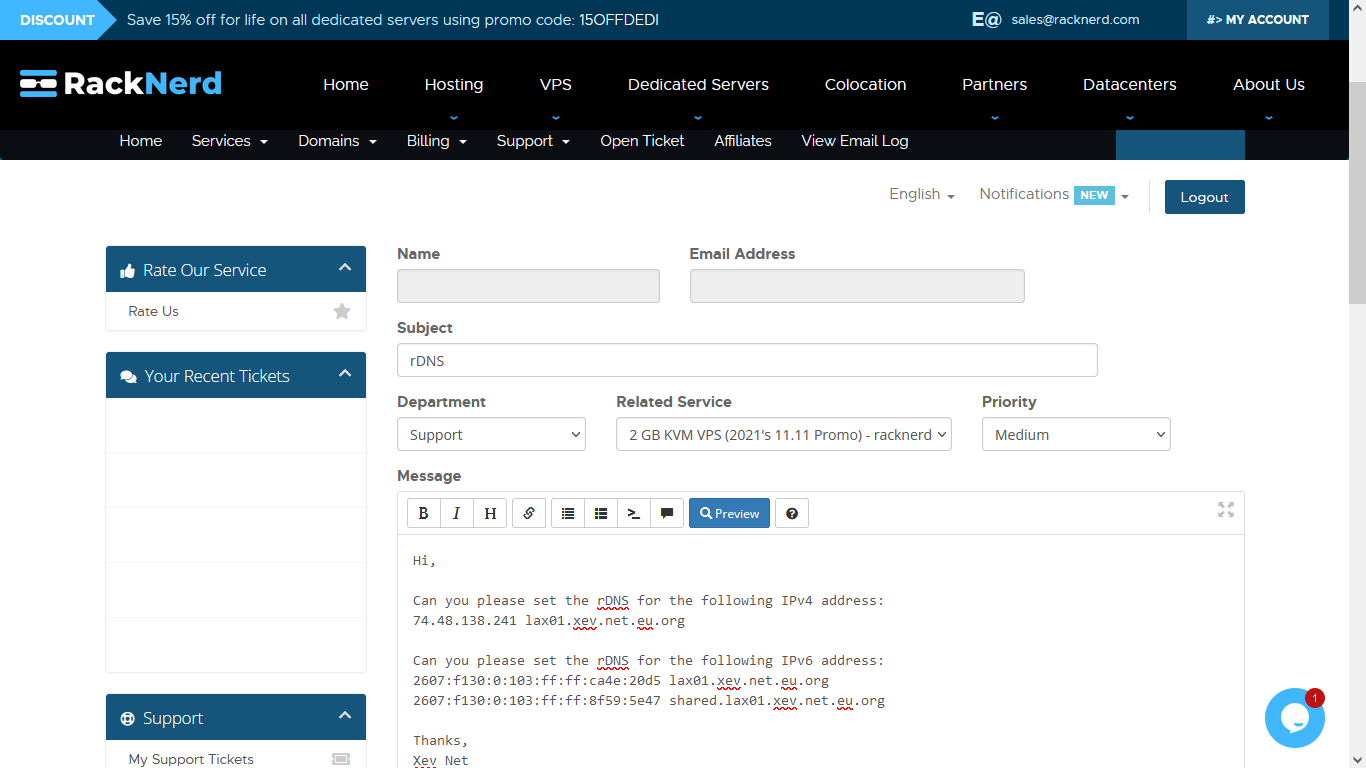This screenshot has width=1366, height=768.
Task: Open the Related Service dropdown
Action: (783, 435)
